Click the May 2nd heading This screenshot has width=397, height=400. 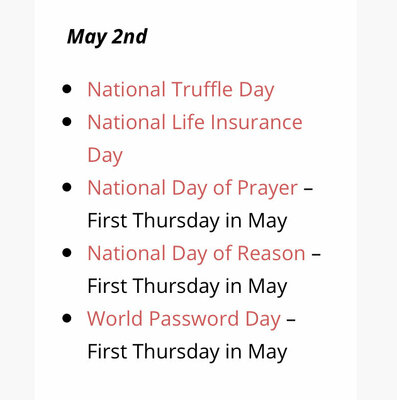pos(107,37)
